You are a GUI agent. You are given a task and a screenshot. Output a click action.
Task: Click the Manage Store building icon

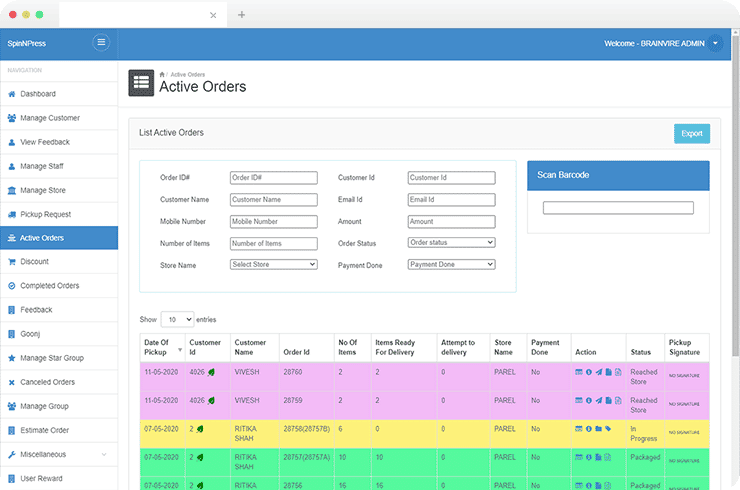coord(12,190)
